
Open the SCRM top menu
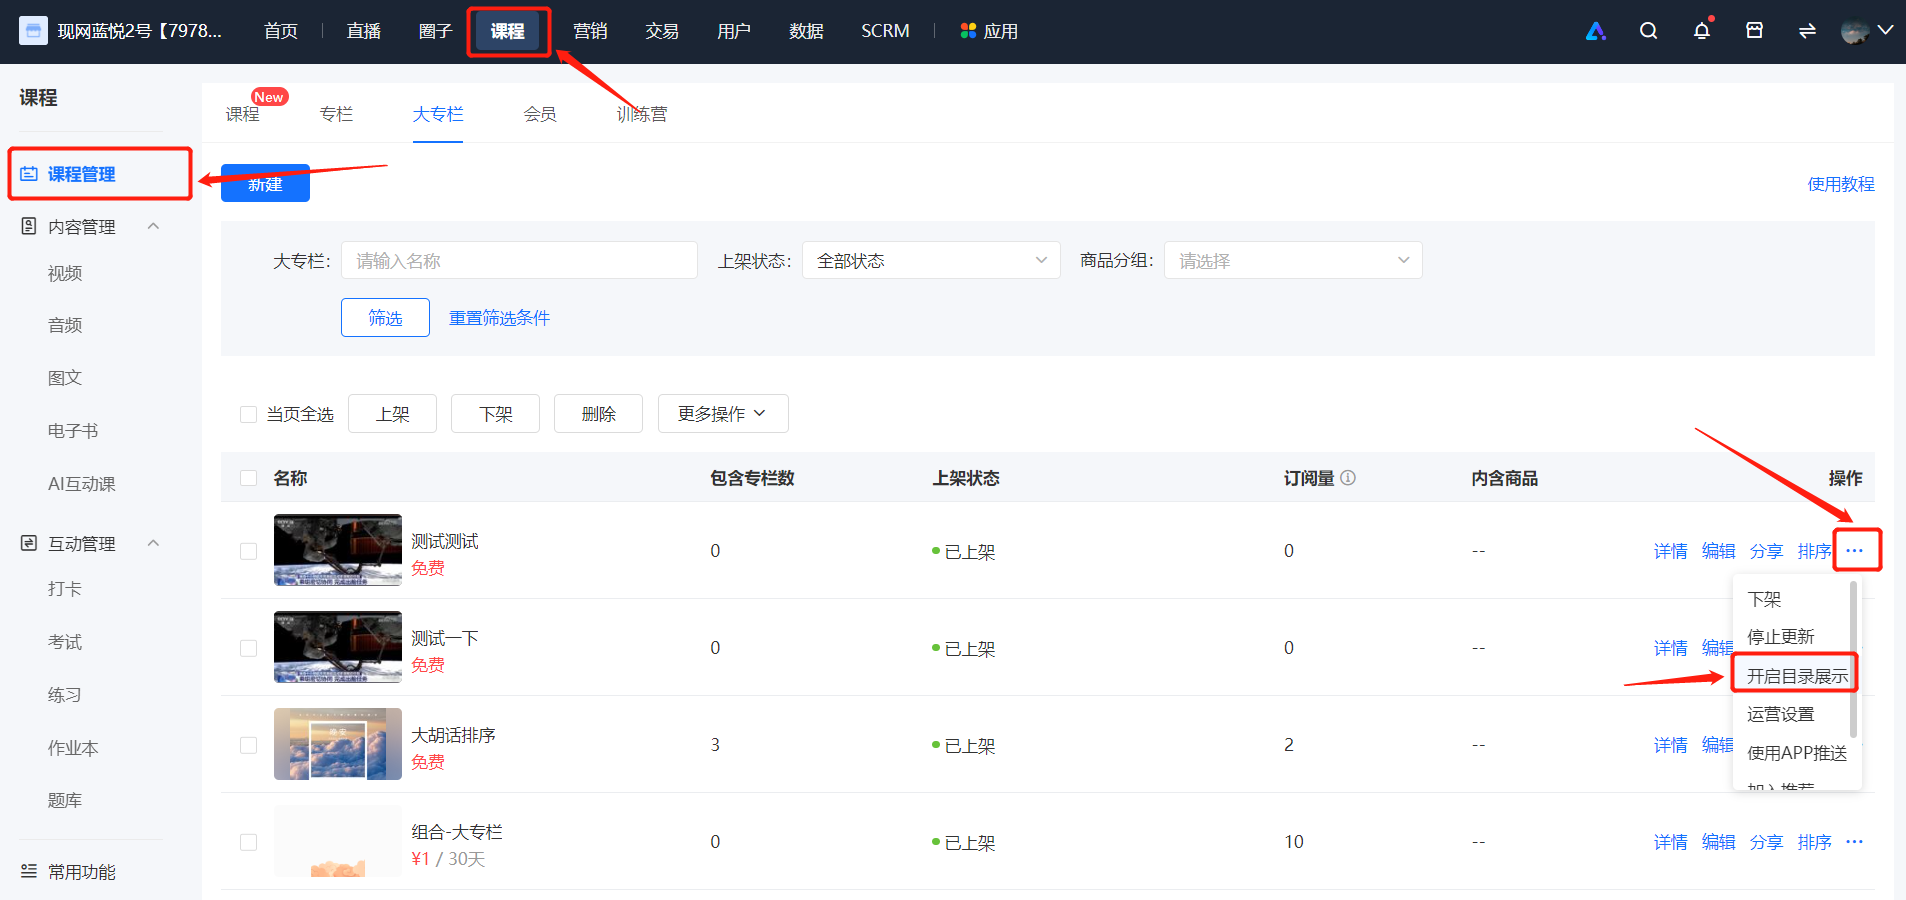[x=885, y=31]
